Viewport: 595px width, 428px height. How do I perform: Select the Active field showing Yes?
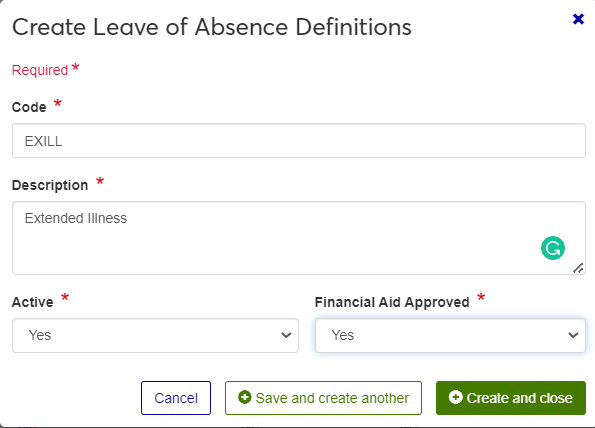click(x=156, y=335)
